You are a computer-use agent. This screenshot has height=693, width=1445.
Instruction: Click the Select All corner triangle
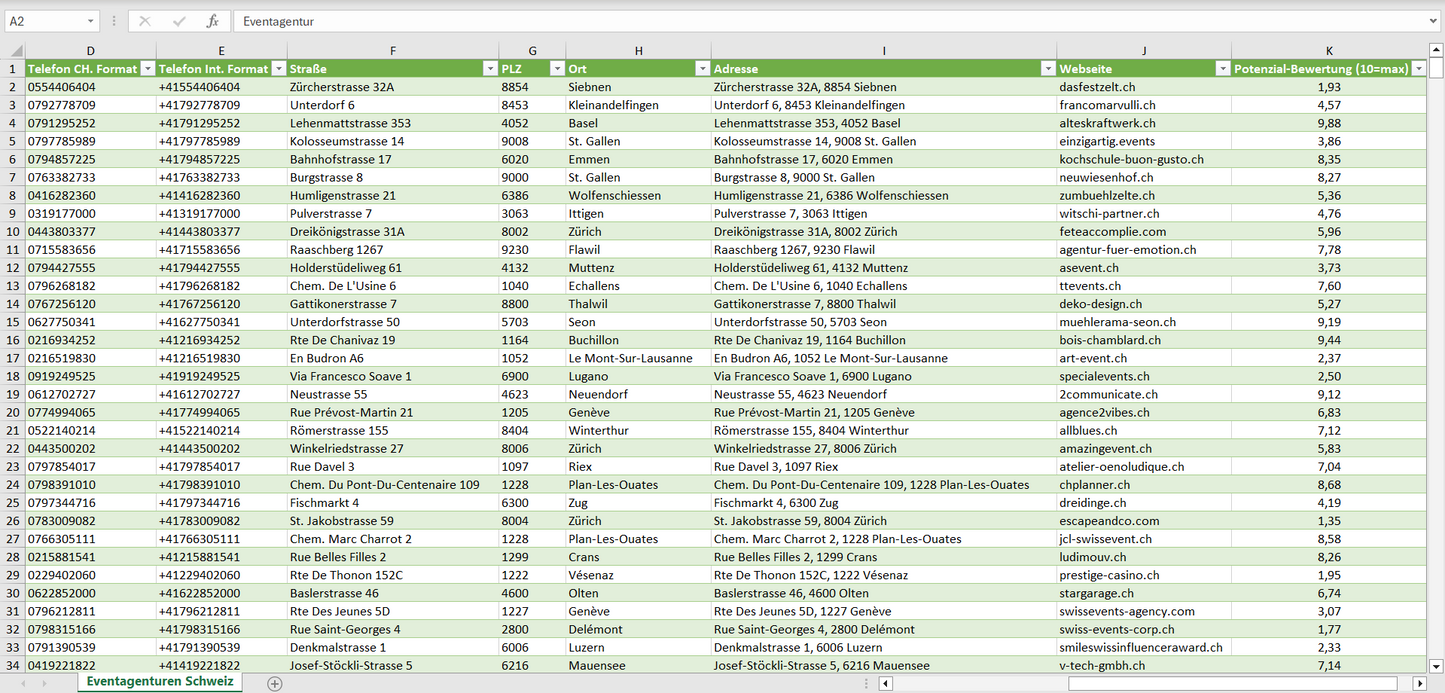[x=13, y=51]
